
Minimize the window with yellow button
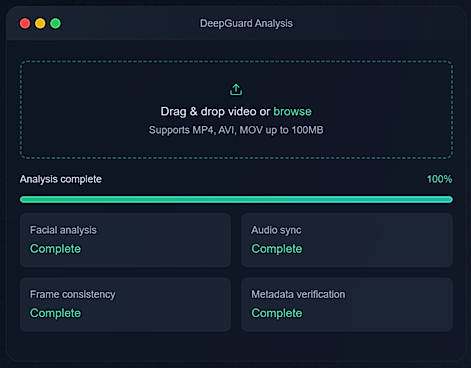coord(40,24)
